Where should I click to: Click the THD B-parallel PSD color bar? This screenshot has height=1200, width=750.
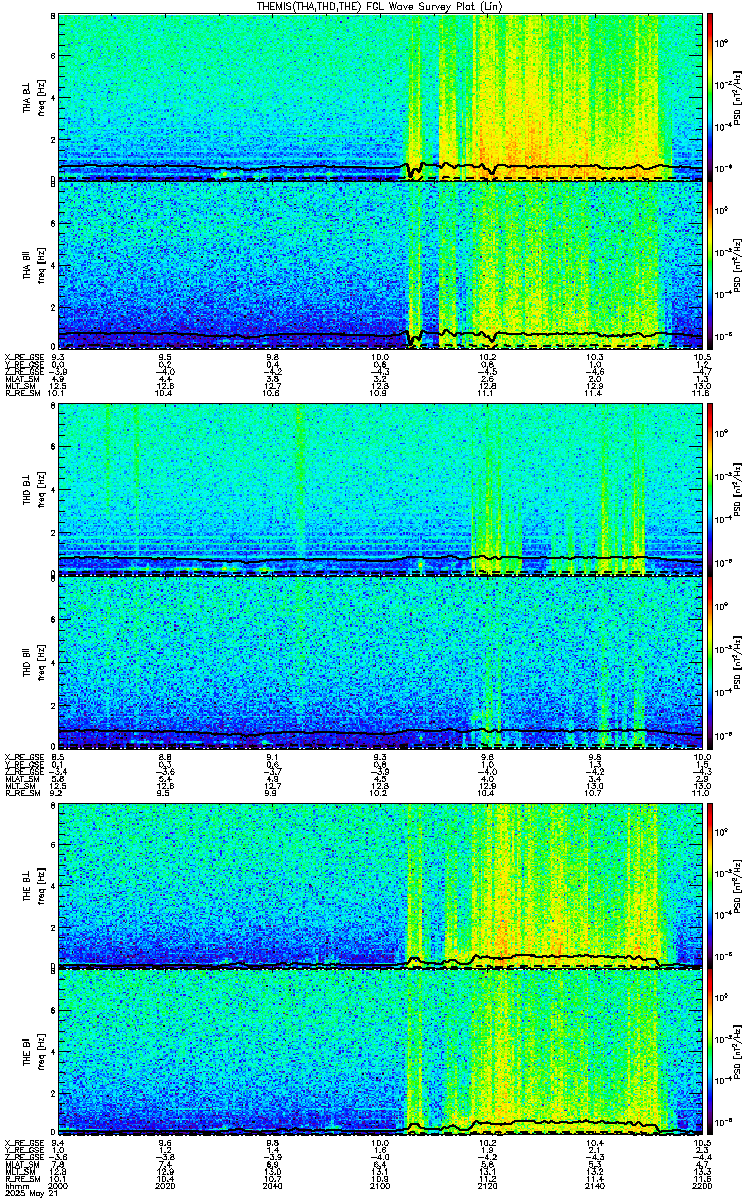711,662
